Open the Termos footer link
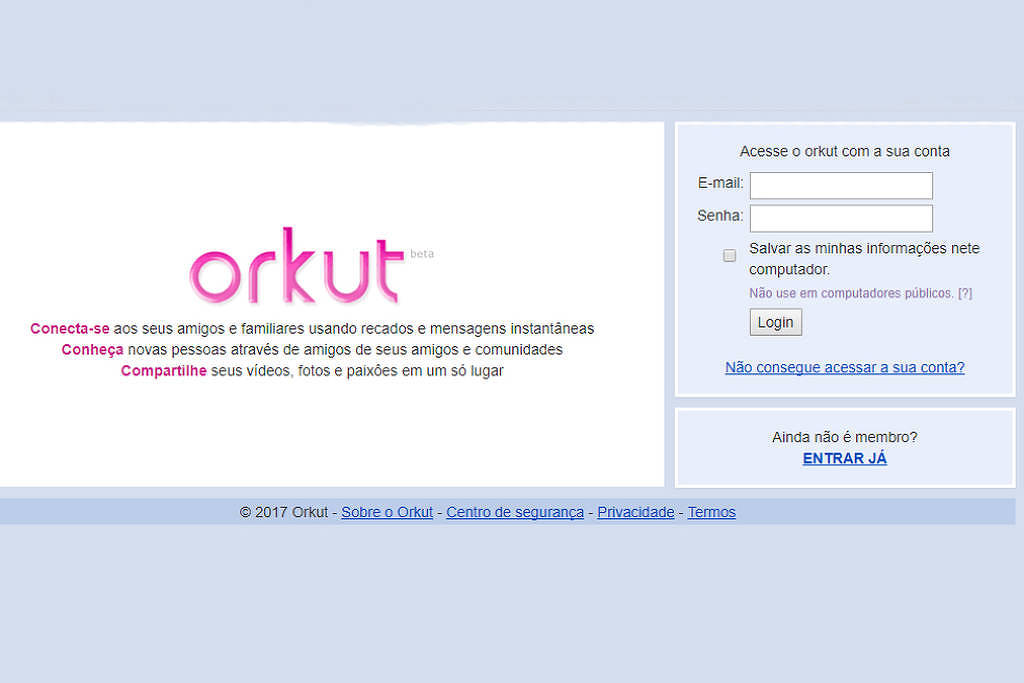This screenshot has height=683, width=1024. click(711, 512)
